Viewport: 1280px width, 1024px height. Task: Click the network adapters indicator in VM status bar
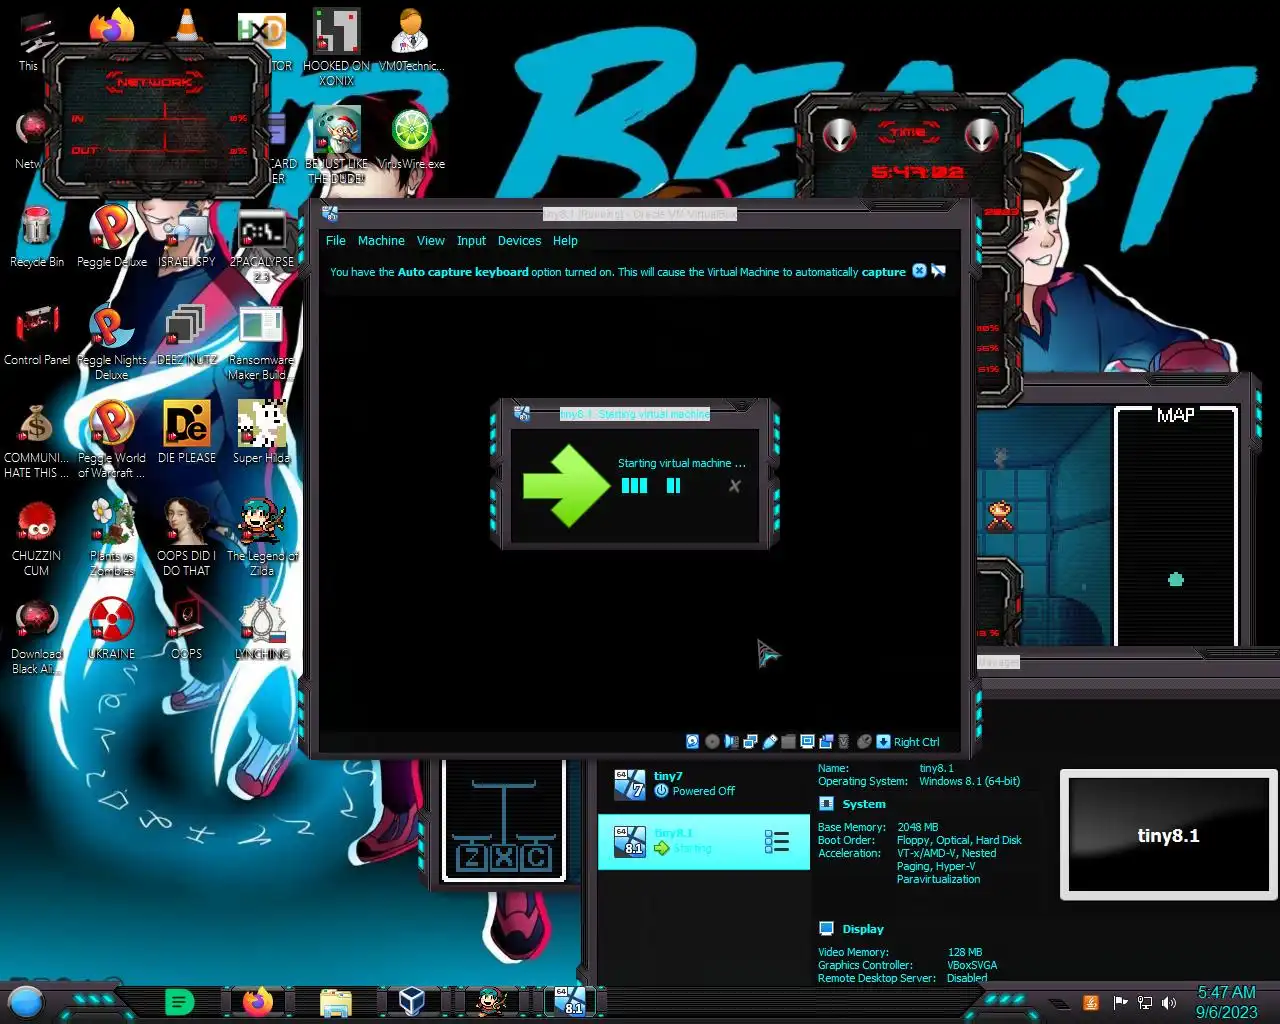point(750,741)
